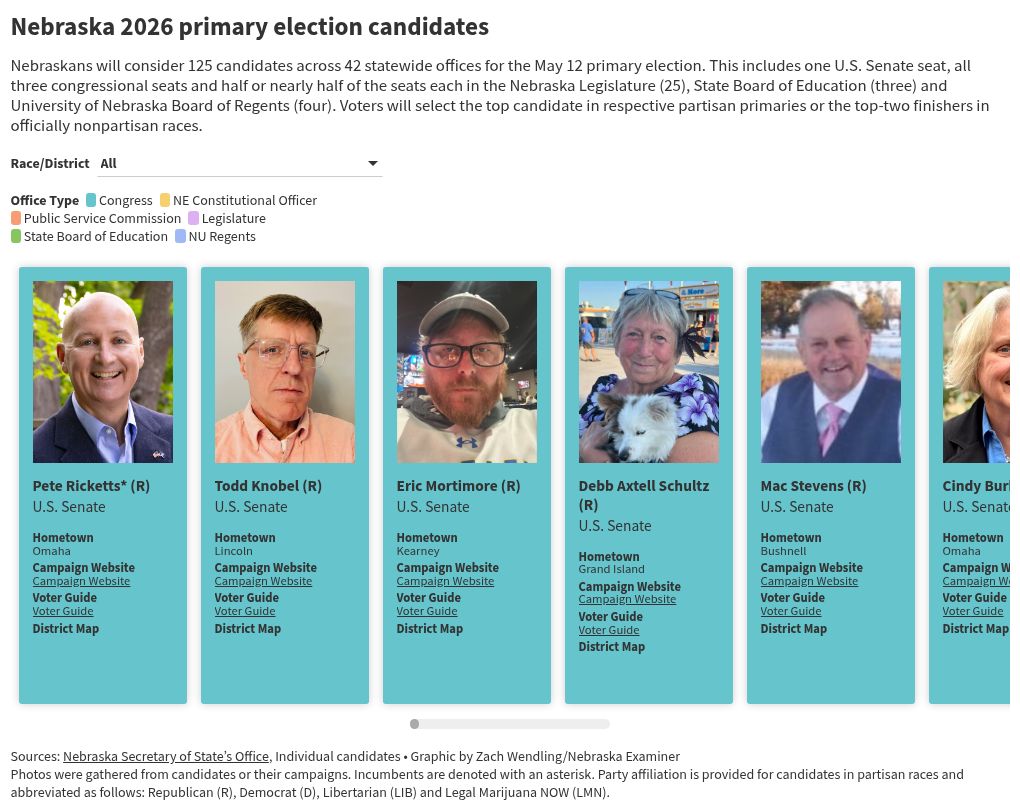The height and width of the screenshot is (812, 1020).
Task: Click the horizontal candidate carousel scrollbar
Action: [x=510, y=724]
